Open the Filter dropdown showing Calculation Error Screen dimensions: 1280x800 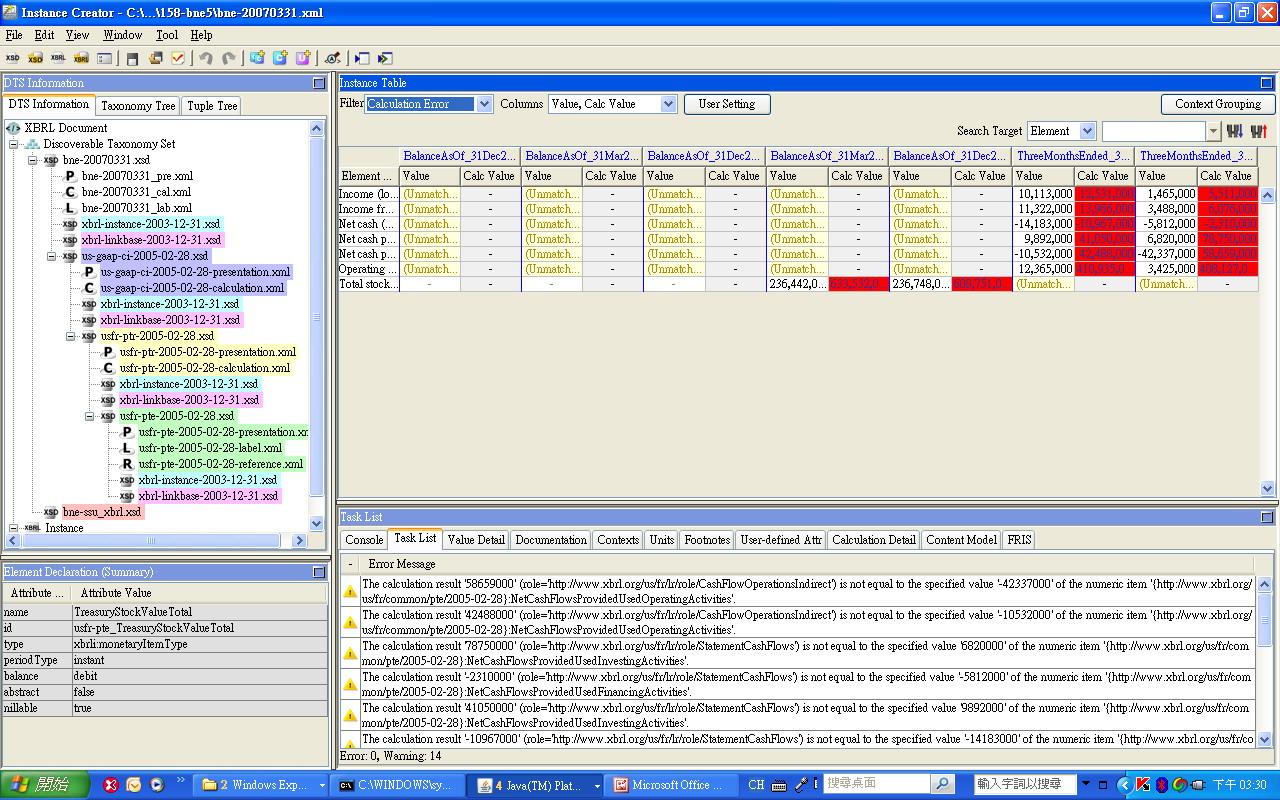[484, 104]
